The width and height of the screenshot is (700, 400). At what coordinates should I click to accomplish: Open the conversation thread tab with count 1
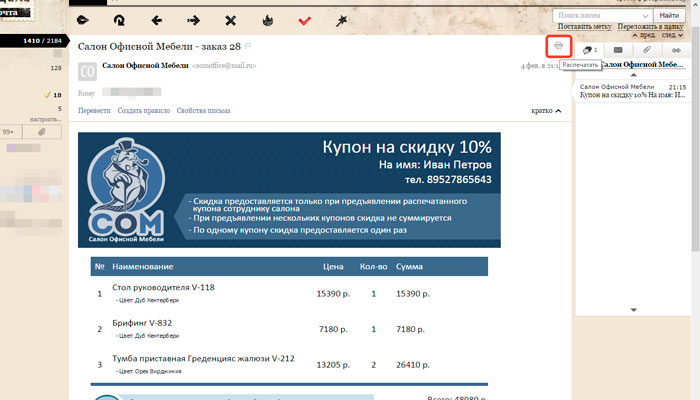(x=590, y=50)
